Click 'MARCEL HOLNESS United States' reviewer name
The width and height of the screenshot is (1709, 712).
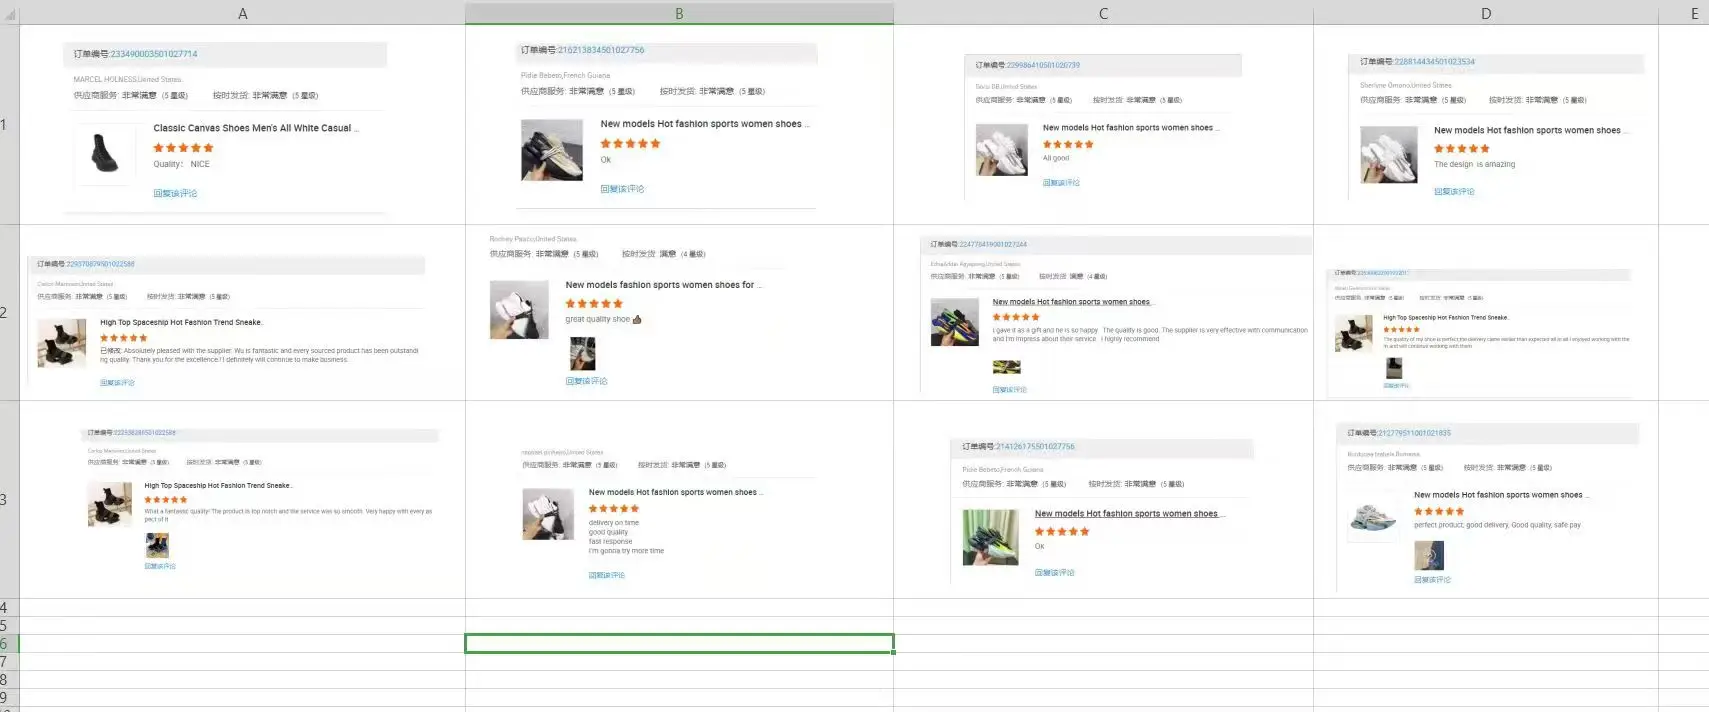(x=127, y=79)
